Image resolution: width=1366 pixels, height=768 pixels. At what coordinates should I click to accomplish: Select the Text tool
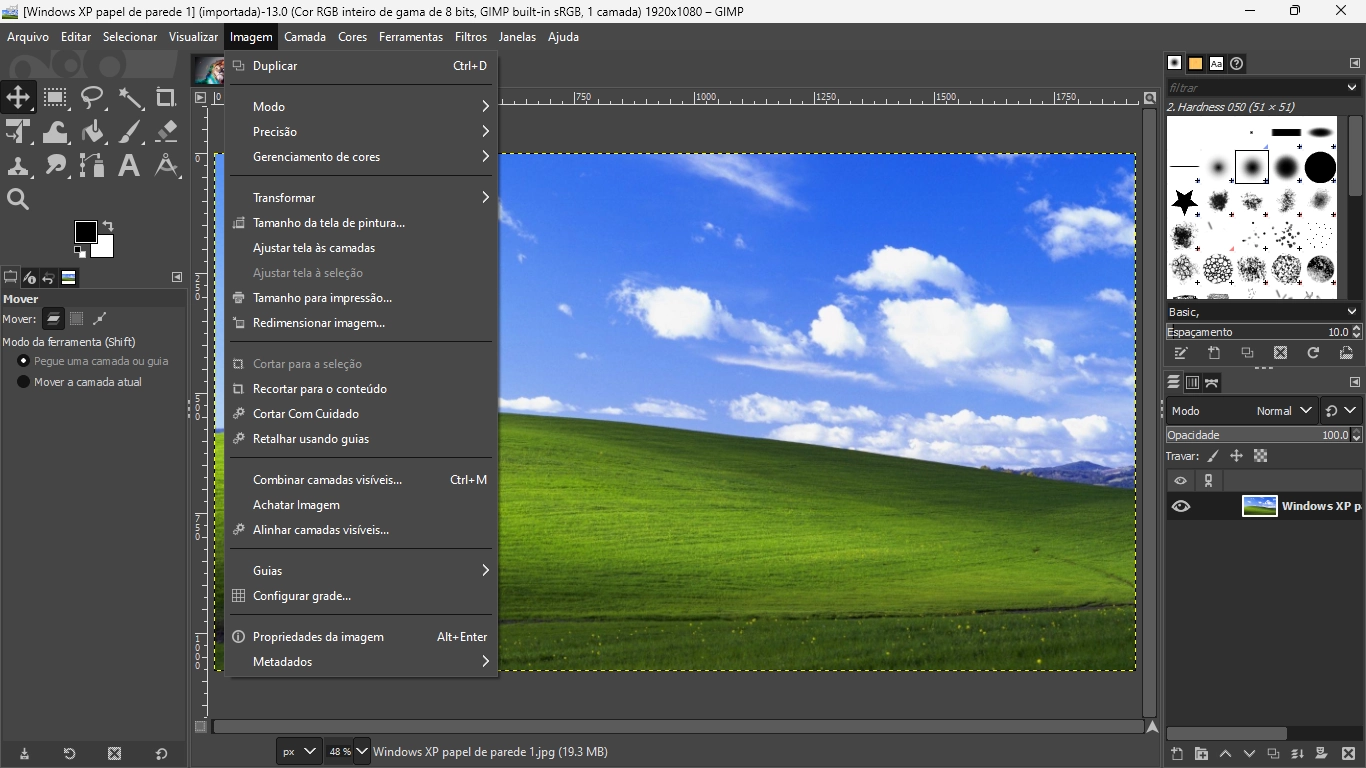[129, 166]
